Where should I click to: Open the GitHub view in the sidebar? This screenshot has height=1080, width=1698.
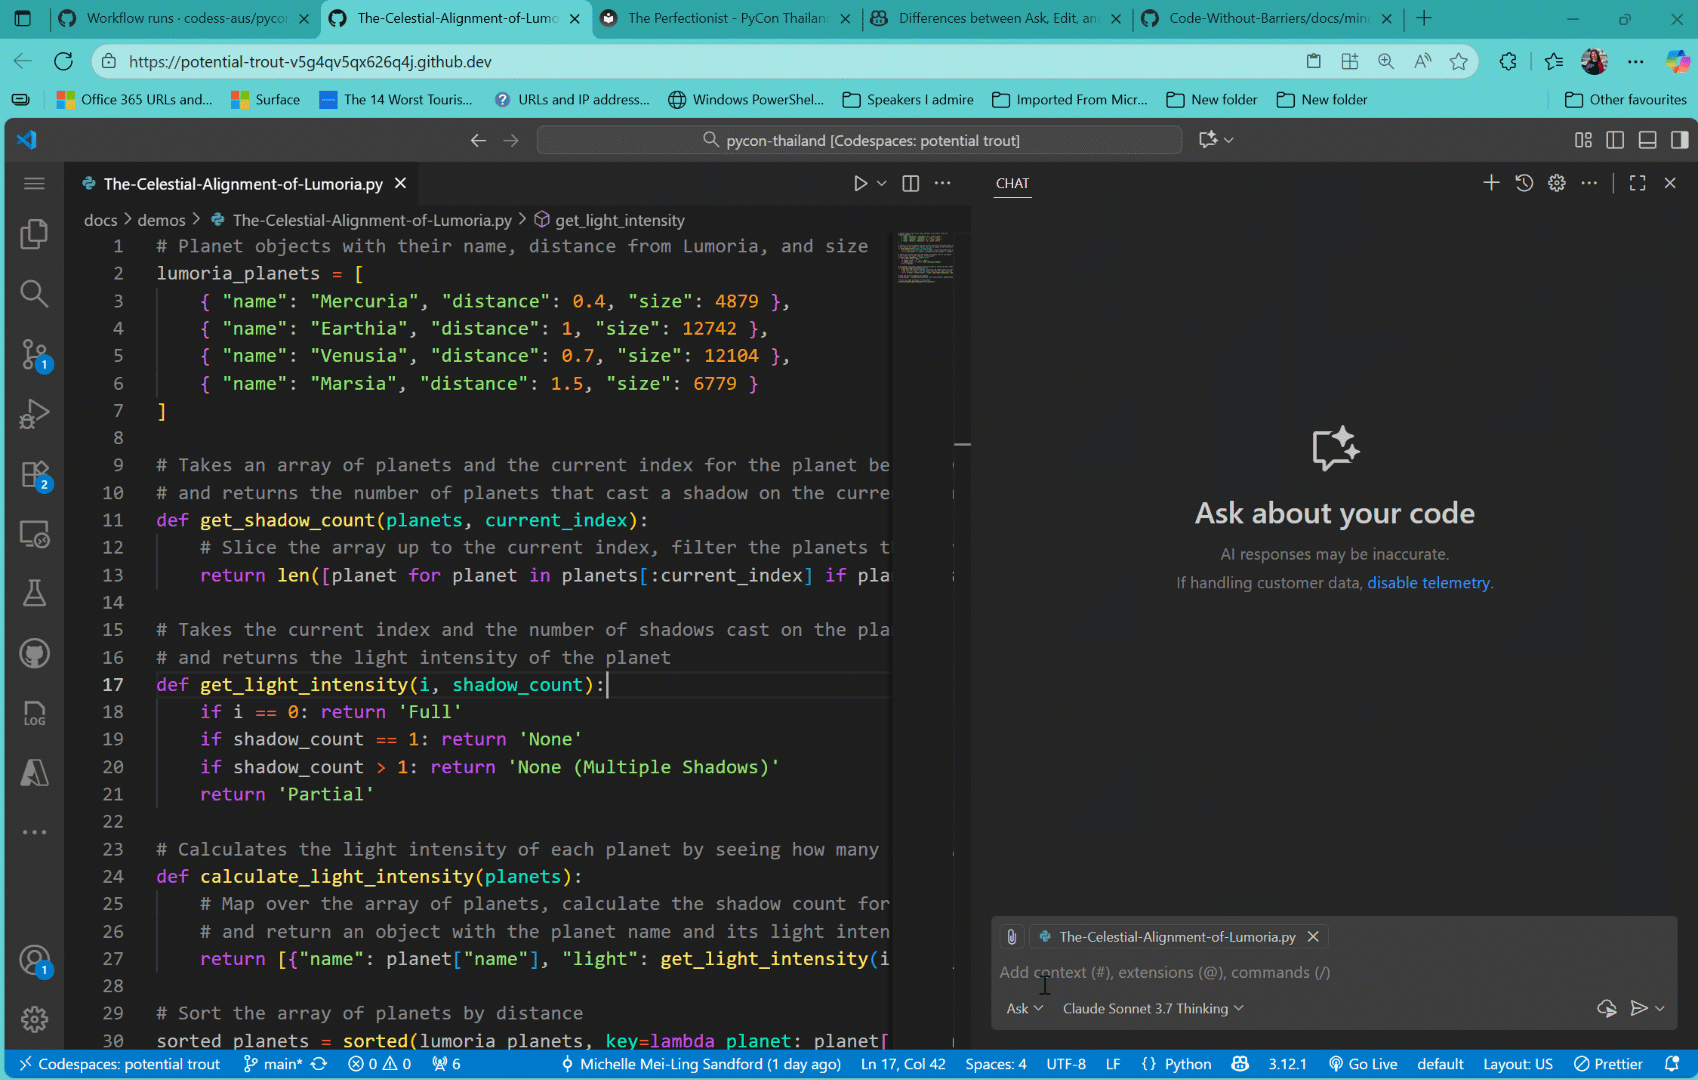pos(34,653)
